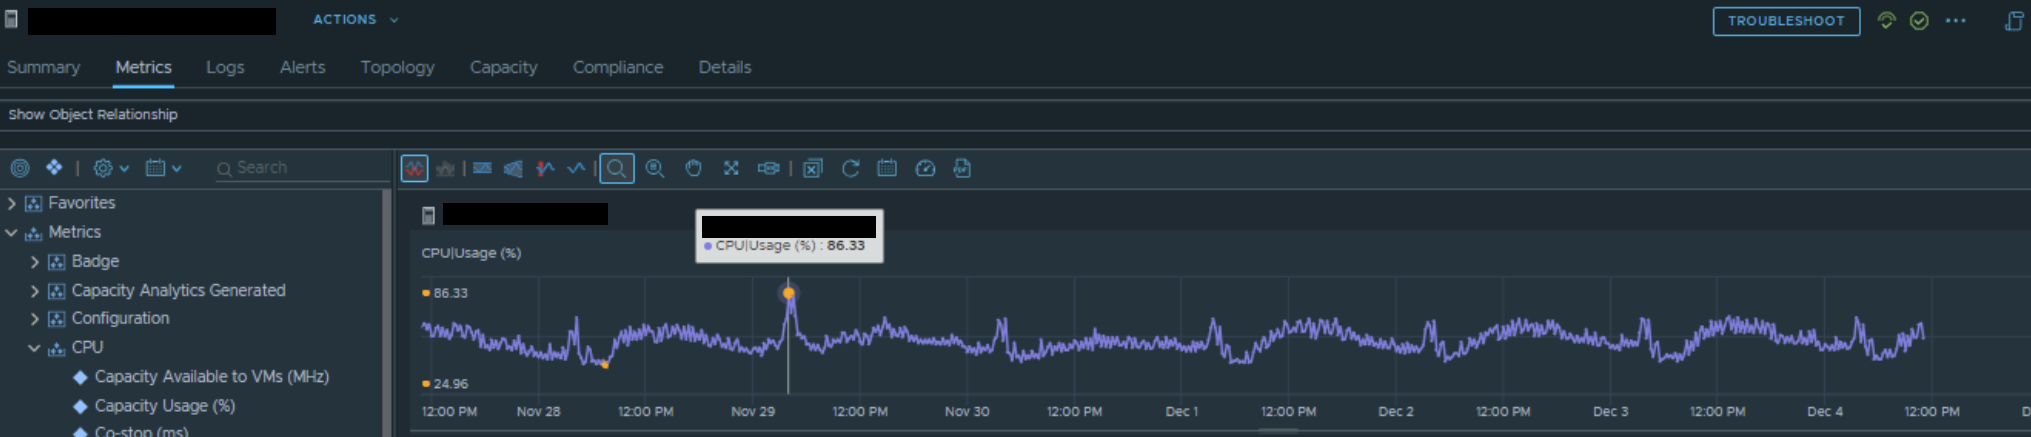Click the green checkmark circle icon
The height and width of the screenshot is (437, 2031).
(x=1919, y=21)
